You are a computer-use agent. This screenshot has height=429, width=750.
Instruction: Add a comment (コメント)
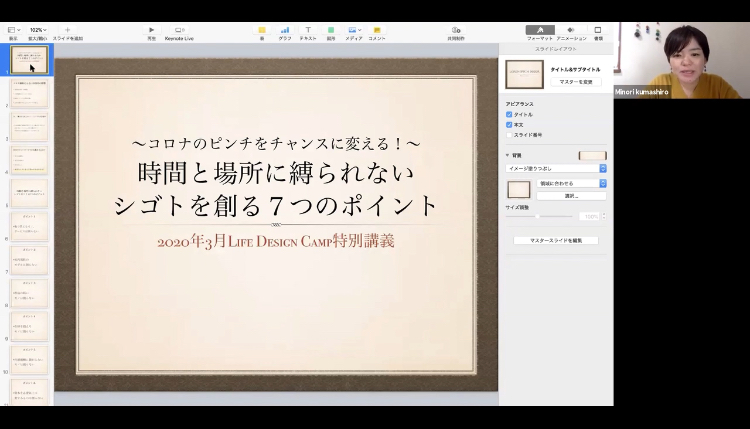point(377,30)
